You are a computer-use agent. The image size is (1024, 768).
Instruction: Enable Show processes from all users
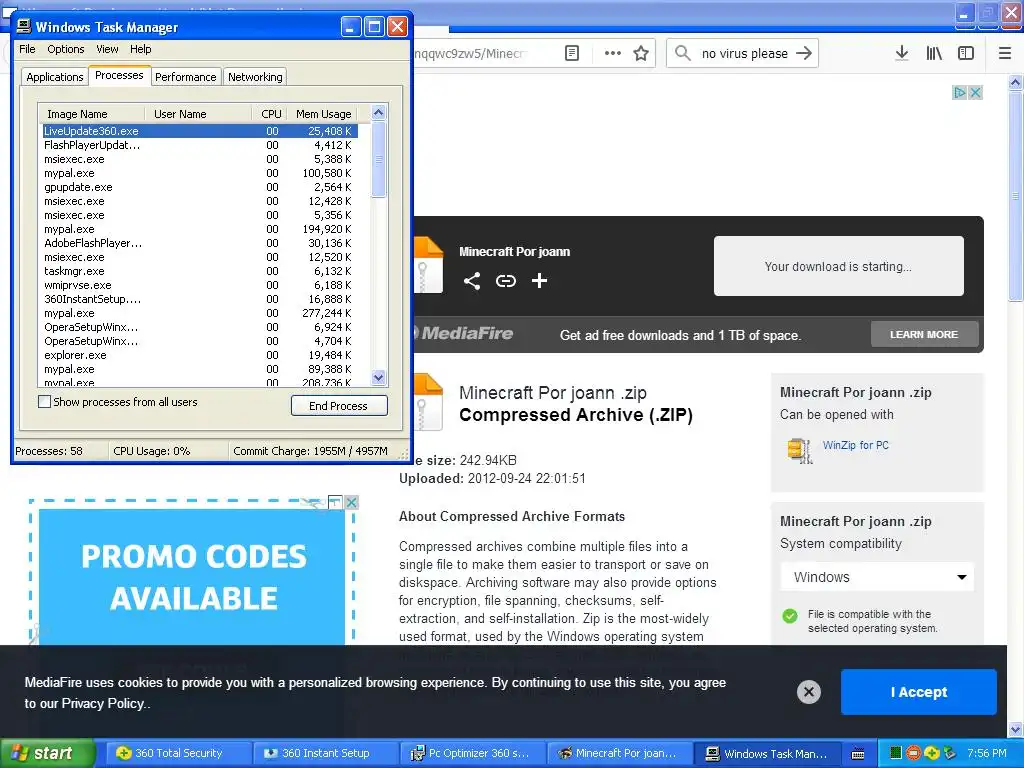(x=44, y=402)
